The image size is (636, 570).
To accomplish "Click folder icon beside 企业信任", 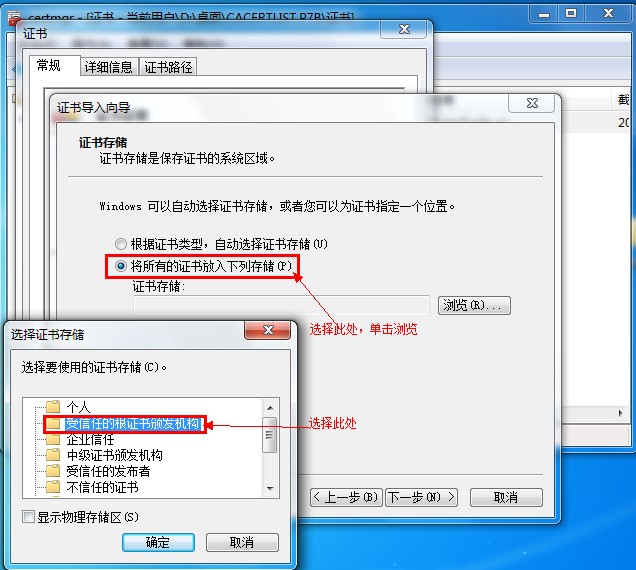I will pyautogui.click(x=53, y=439).
